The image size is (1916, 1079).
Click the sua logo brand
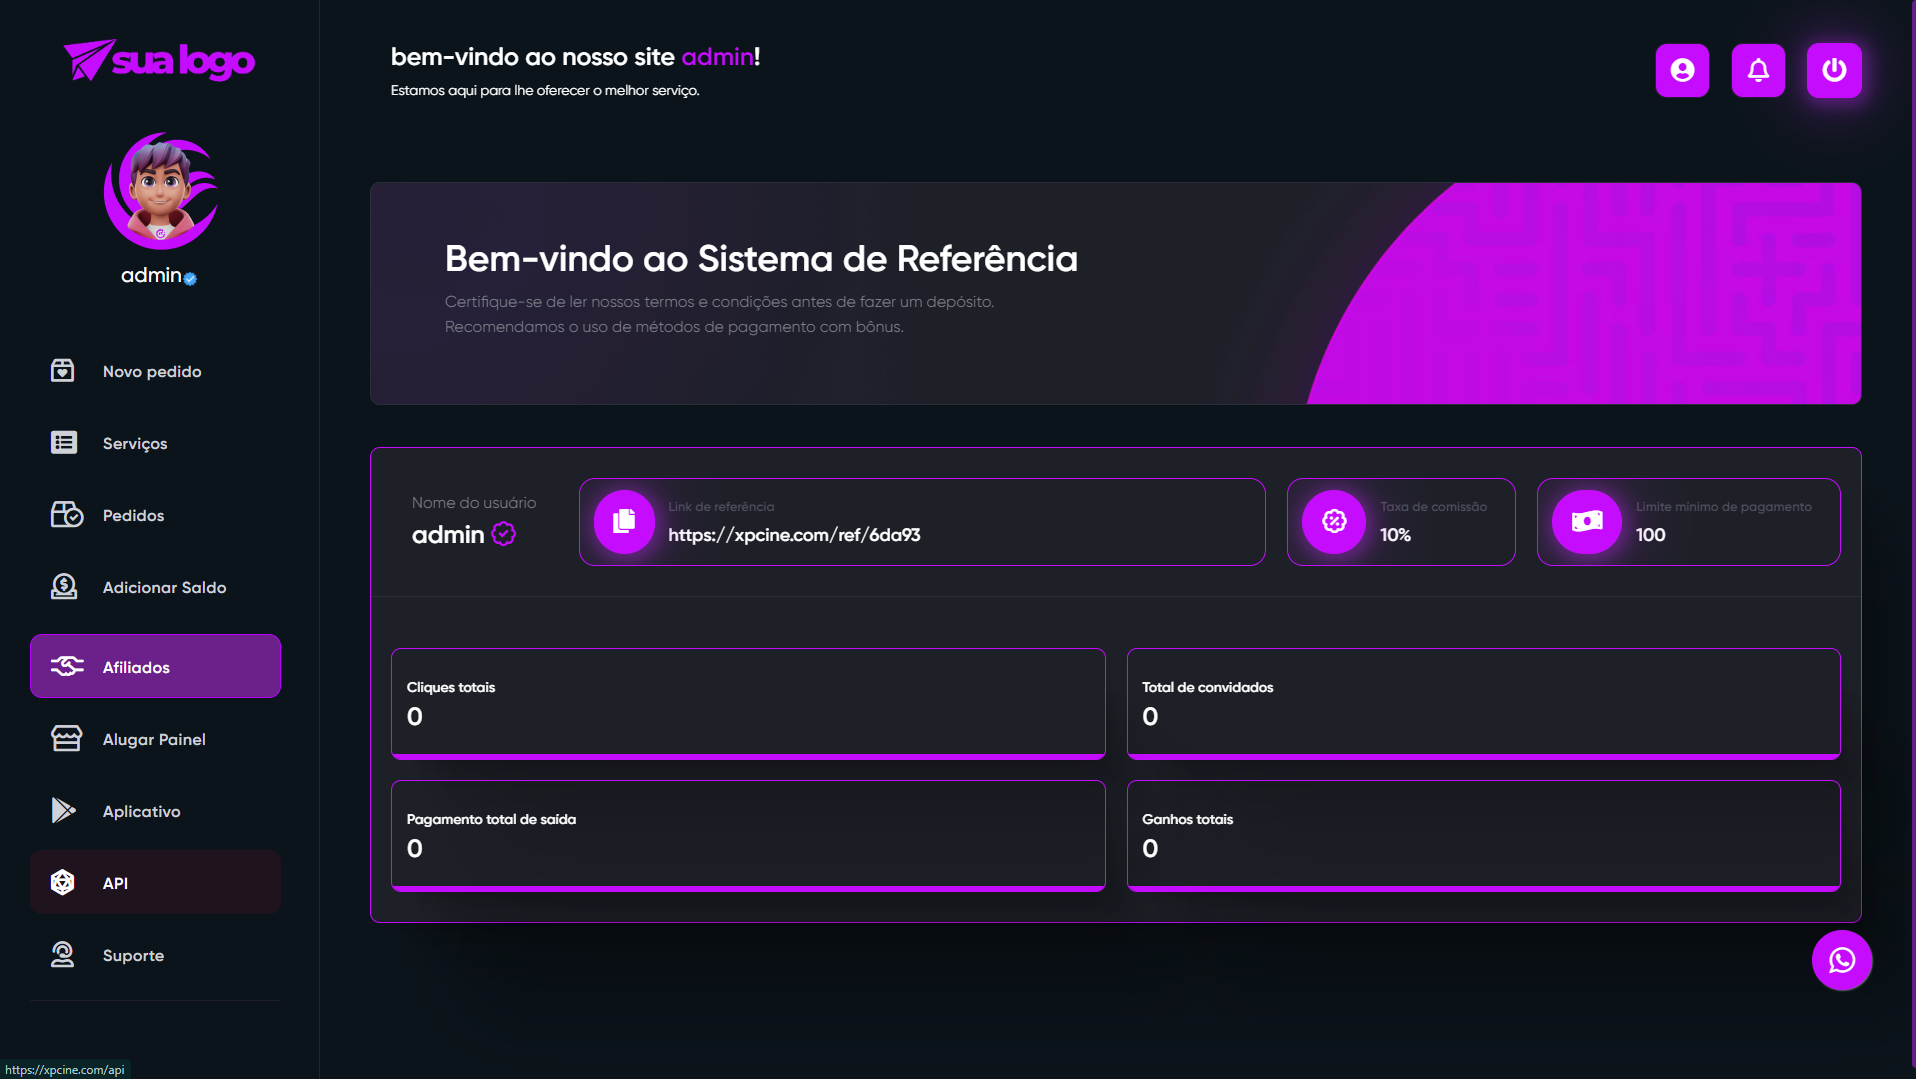[159, 61]
